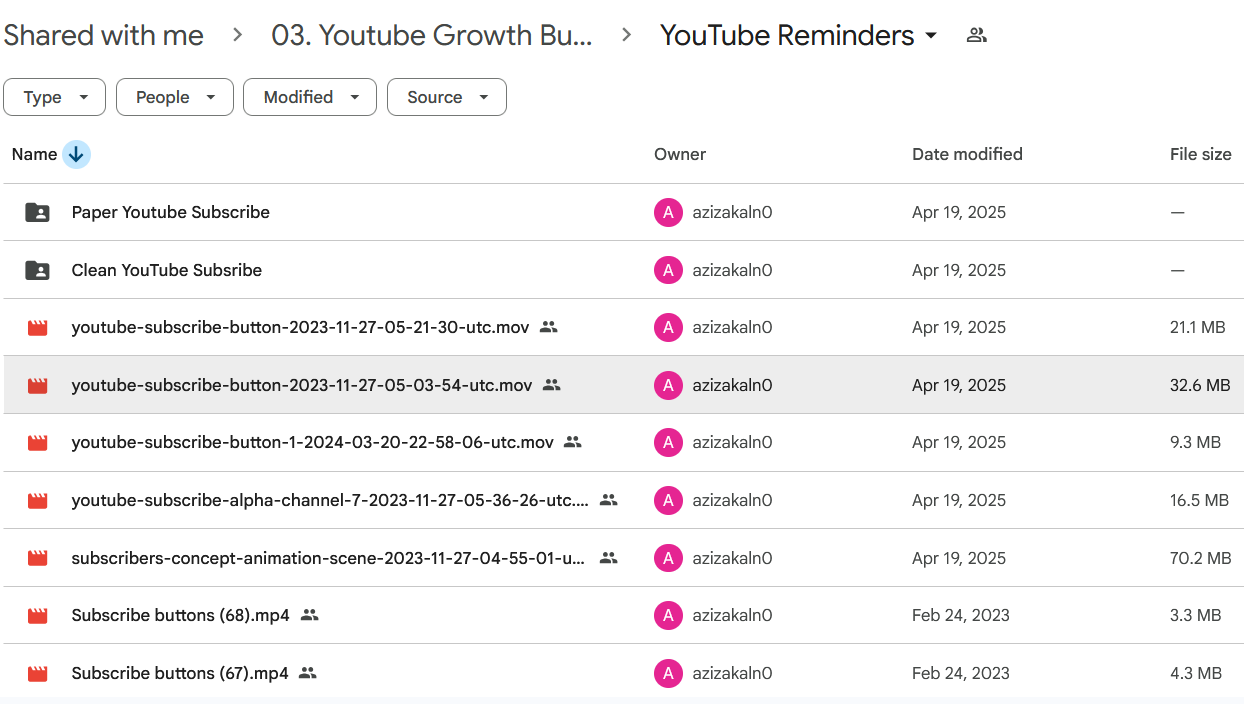Click the shared-folder people icon beside YouTube Reminders
Screen dimensions: 1244x704
(x=977, y=36)
